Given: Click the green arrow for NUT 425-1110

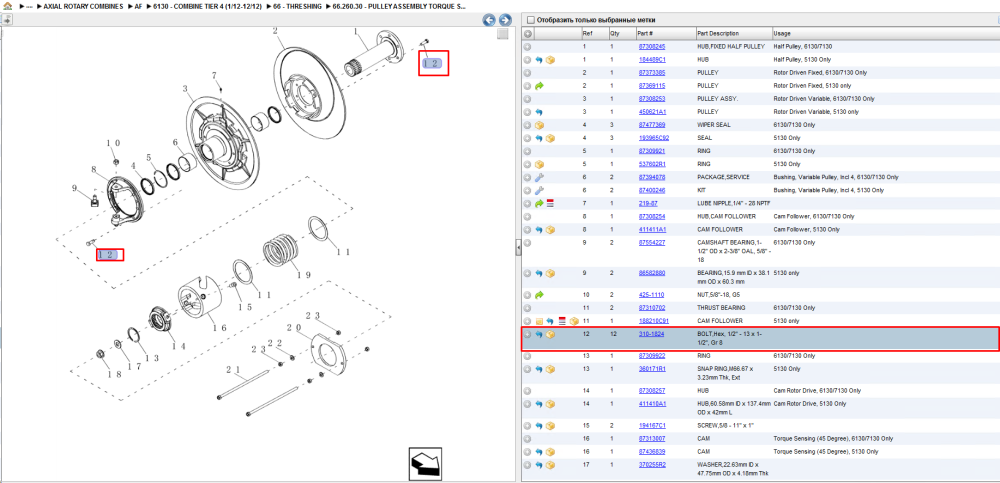Looking at the screenshot, I should [x=539, y=295].
